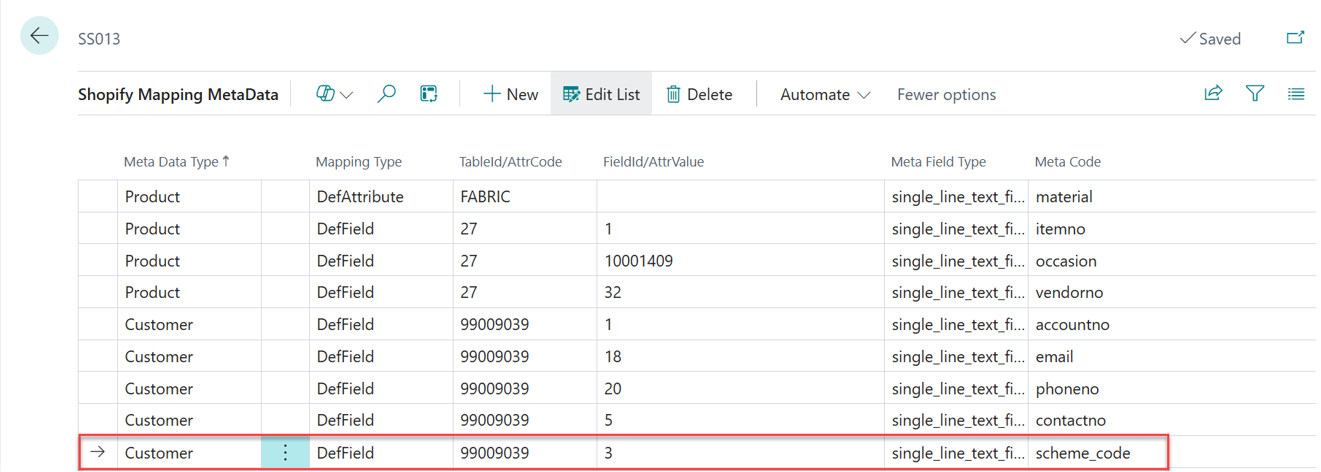The width and height of the screenshot is (1321, 472).
Task: Open page in new window icon
Action: (x=1295, y=38)
